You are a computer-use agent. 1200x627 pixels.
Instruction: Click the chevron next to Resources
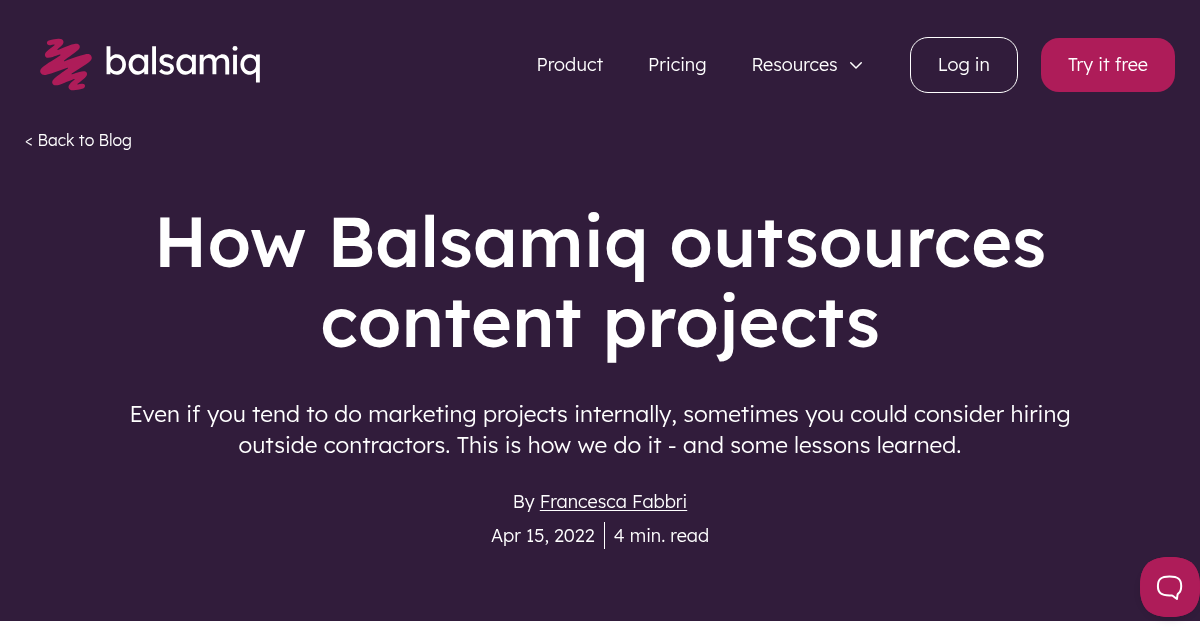856,65
